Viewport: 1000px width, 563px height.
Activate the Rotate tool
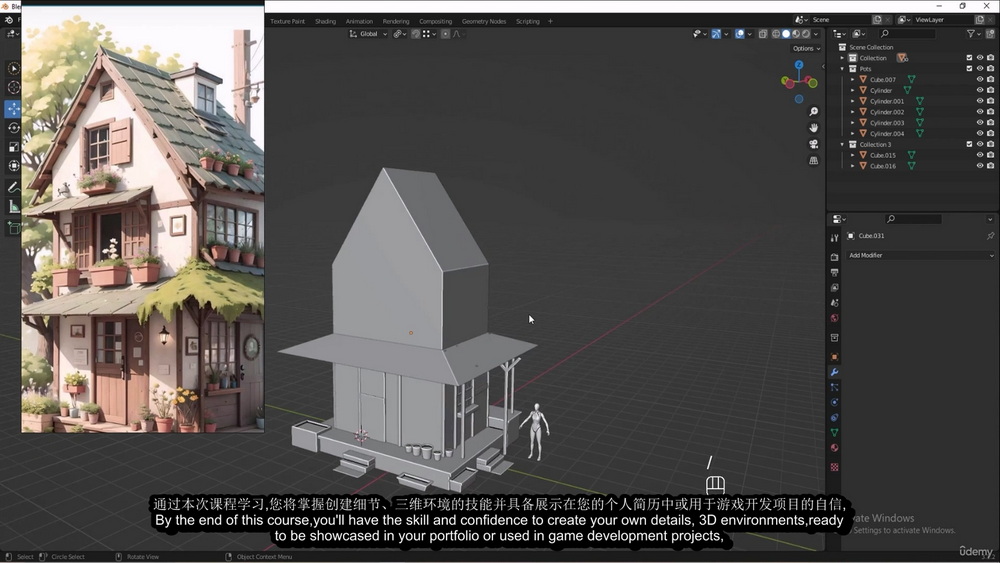click(x=13, y=128)
